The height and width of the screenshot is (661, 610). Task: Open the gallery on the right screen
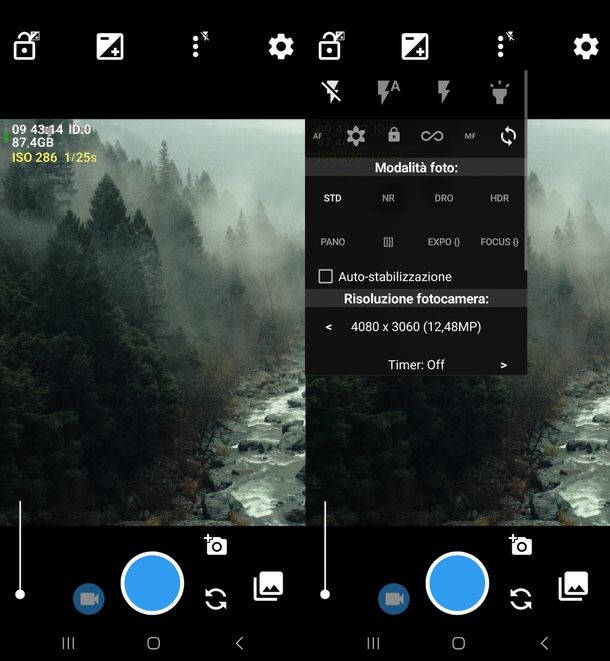pos(573,586)
